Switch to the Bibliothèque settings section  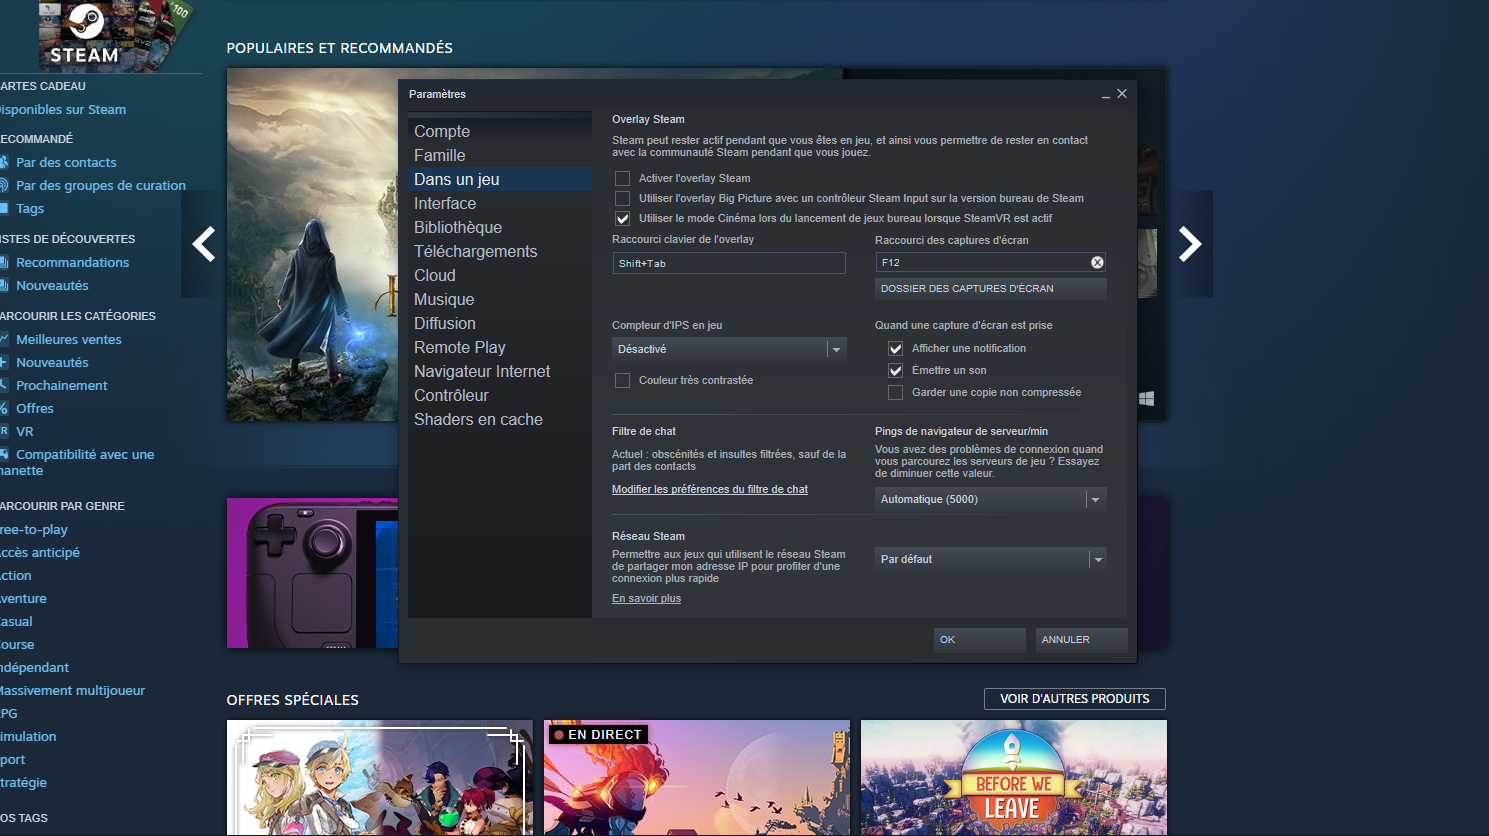pos(458,227)
